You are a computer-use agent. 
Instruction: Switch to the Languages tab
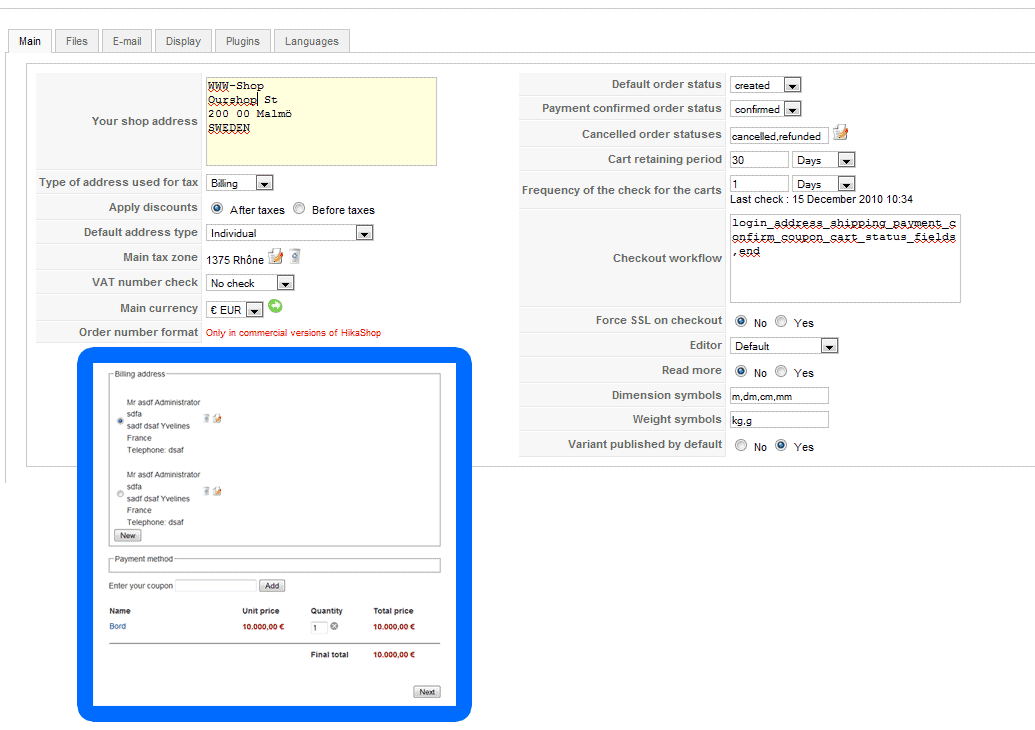[312, 41]
